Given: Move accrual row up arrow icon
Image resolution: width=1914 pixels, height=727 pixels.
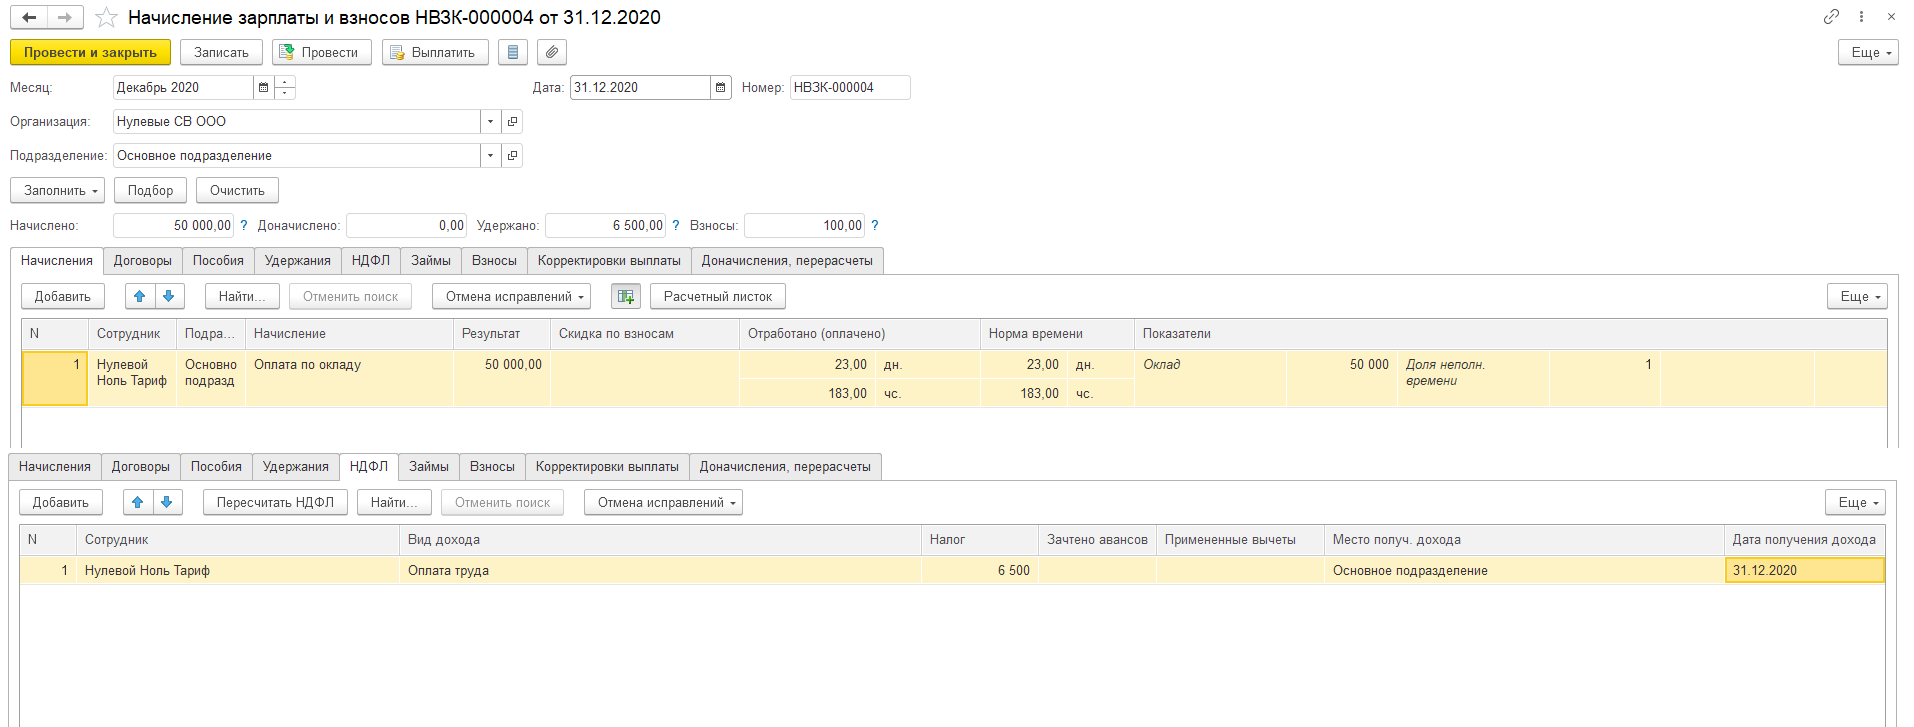Looking at the screenshot, I should pyautogui.click(x=140, y=296).
